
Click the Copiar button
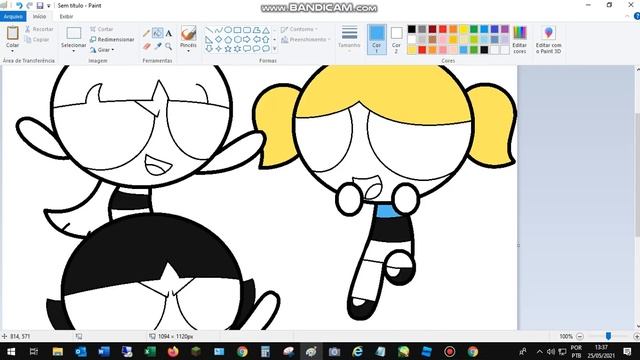[37, 40]
